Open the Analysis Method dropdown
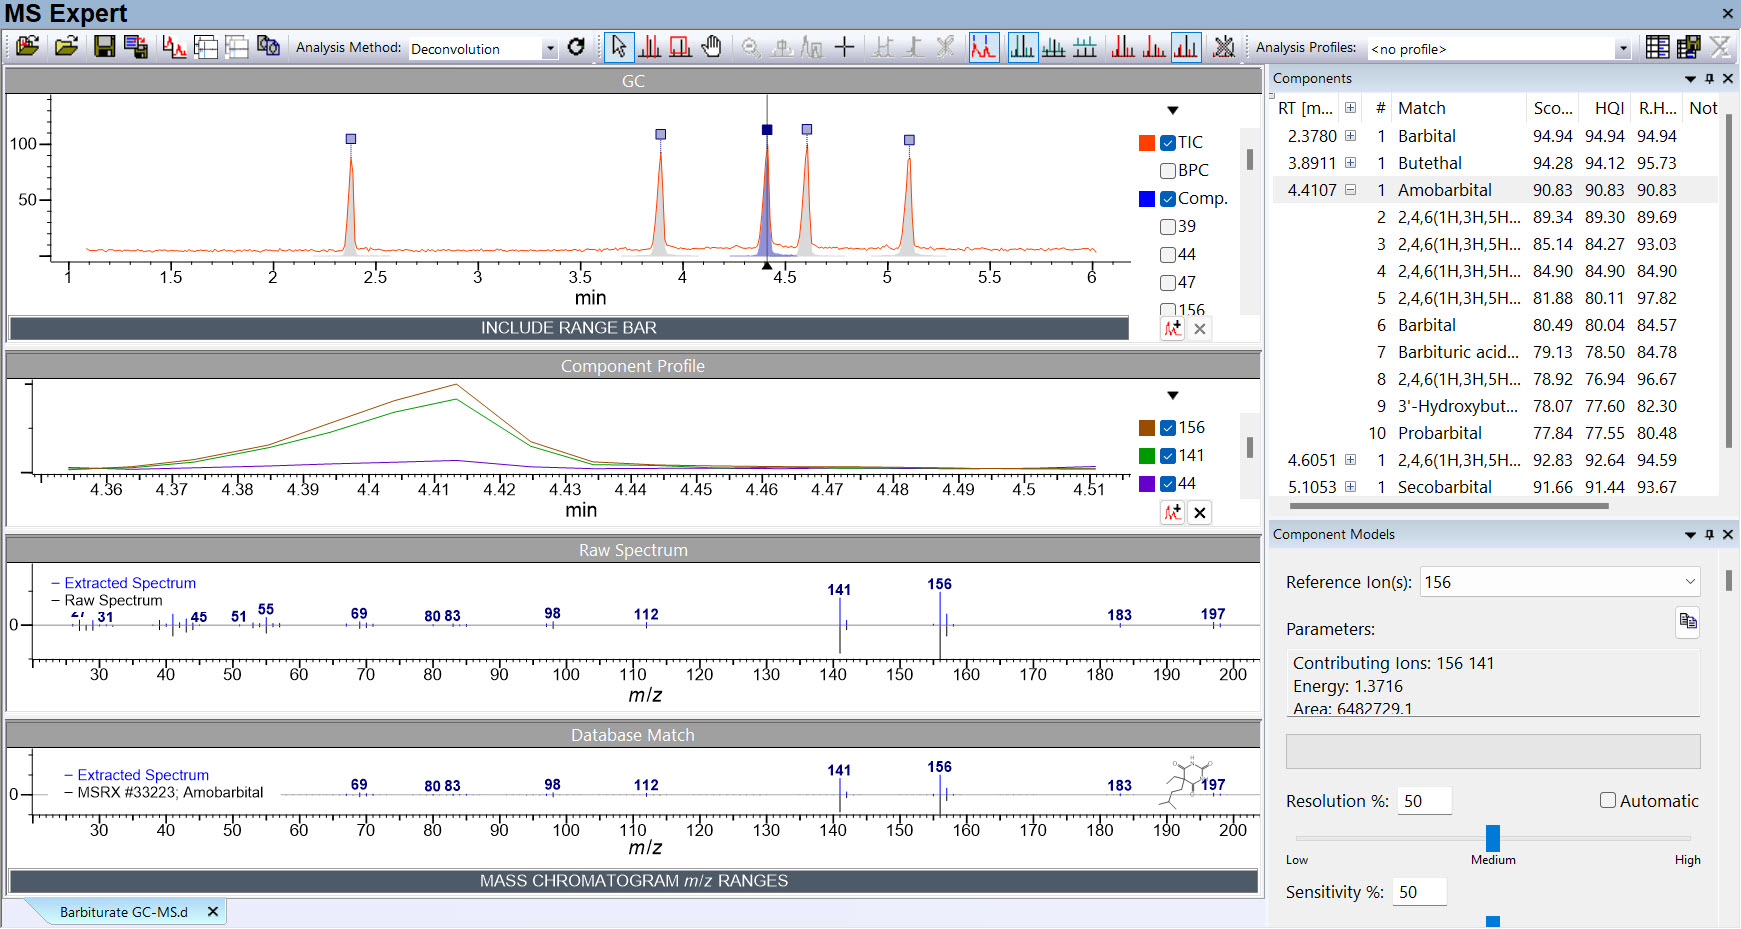The width and height of the screenshot is (1741, 929). [x=549, y=49]
